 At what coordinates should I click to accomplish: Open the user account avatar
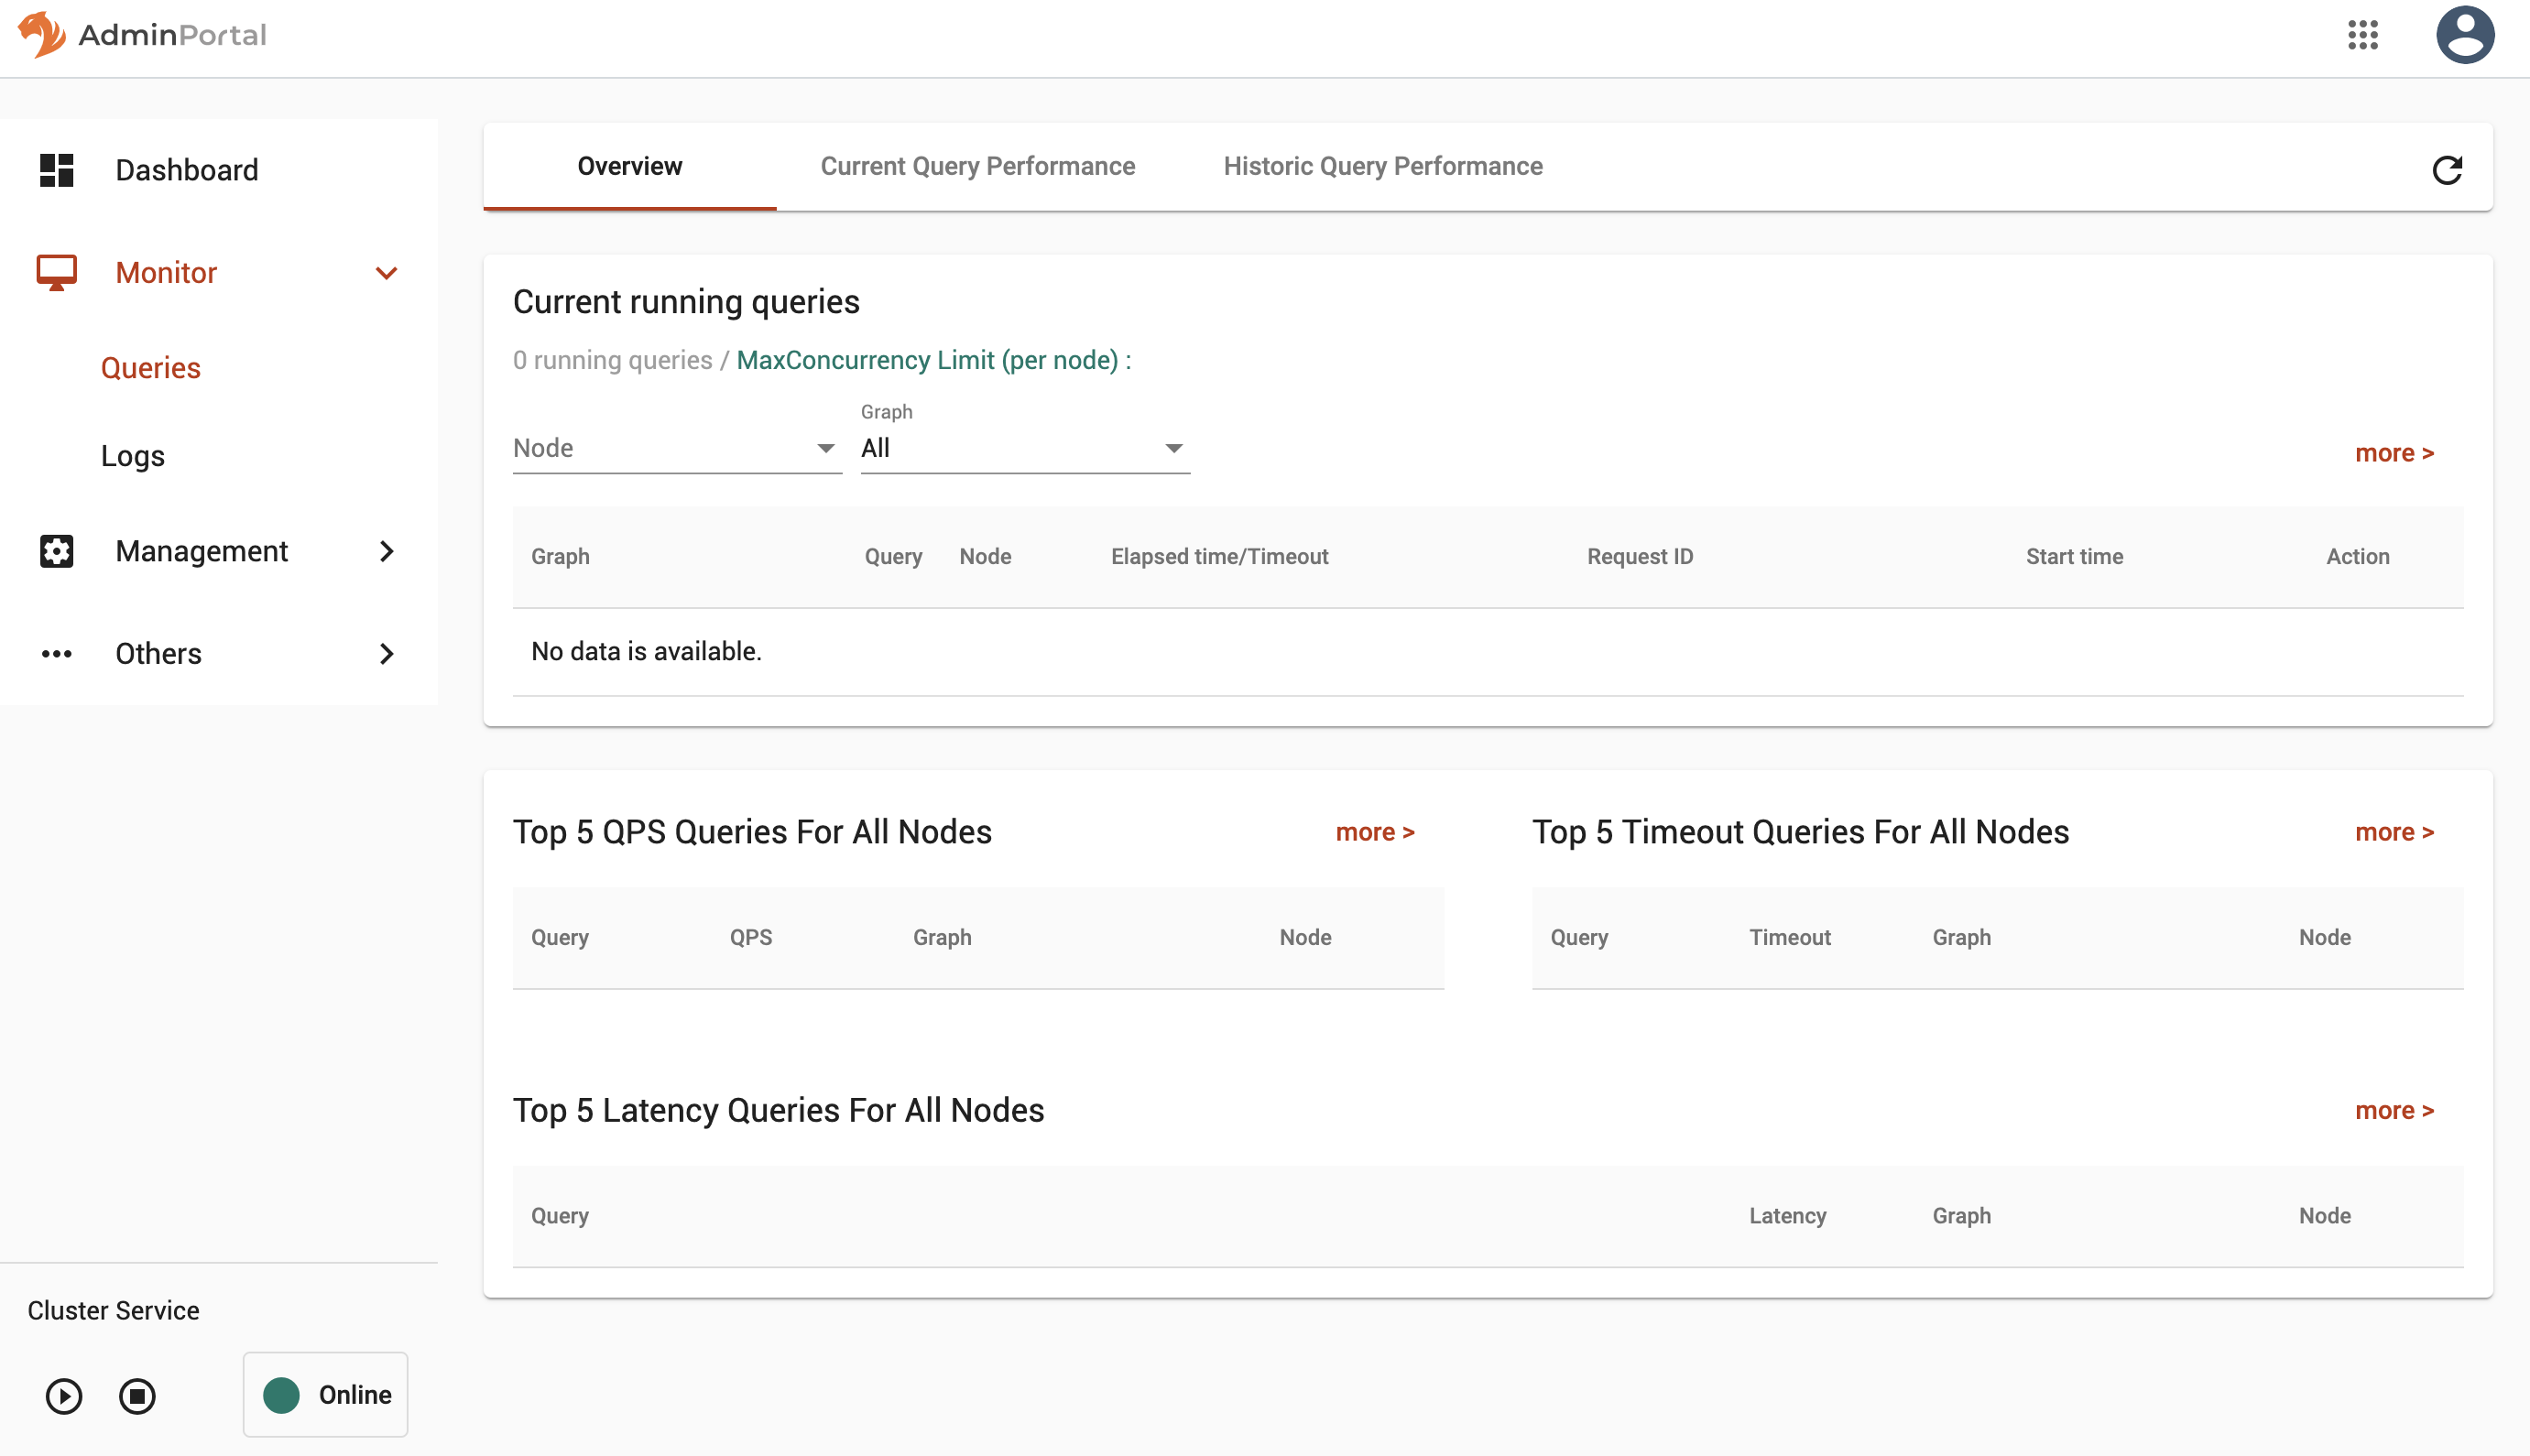[2464, 35]
